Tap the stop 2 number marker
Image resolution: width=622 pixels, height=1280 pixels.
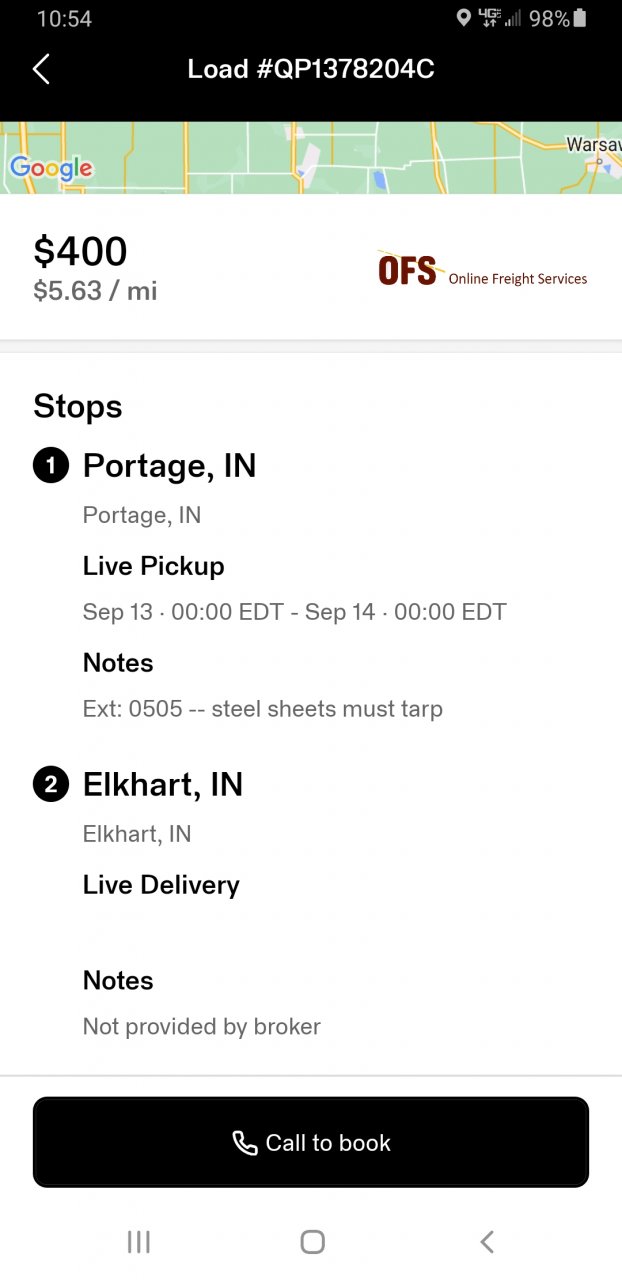[x=51, y=785]
